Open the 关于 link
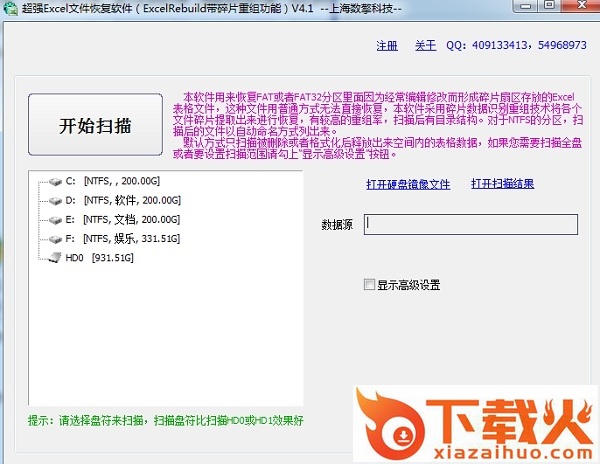Viewport: 600px width, 464px height. pos(426,46)
